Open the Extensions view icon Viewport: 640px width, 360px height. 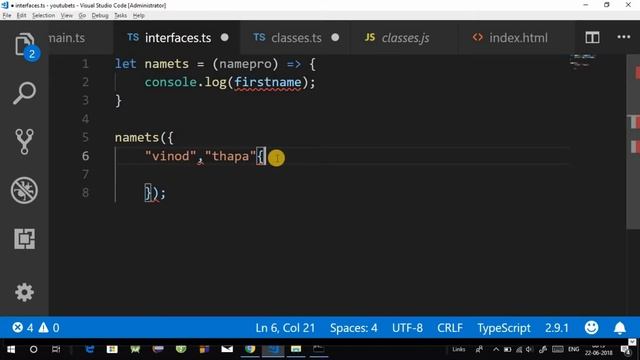(24, 238)
